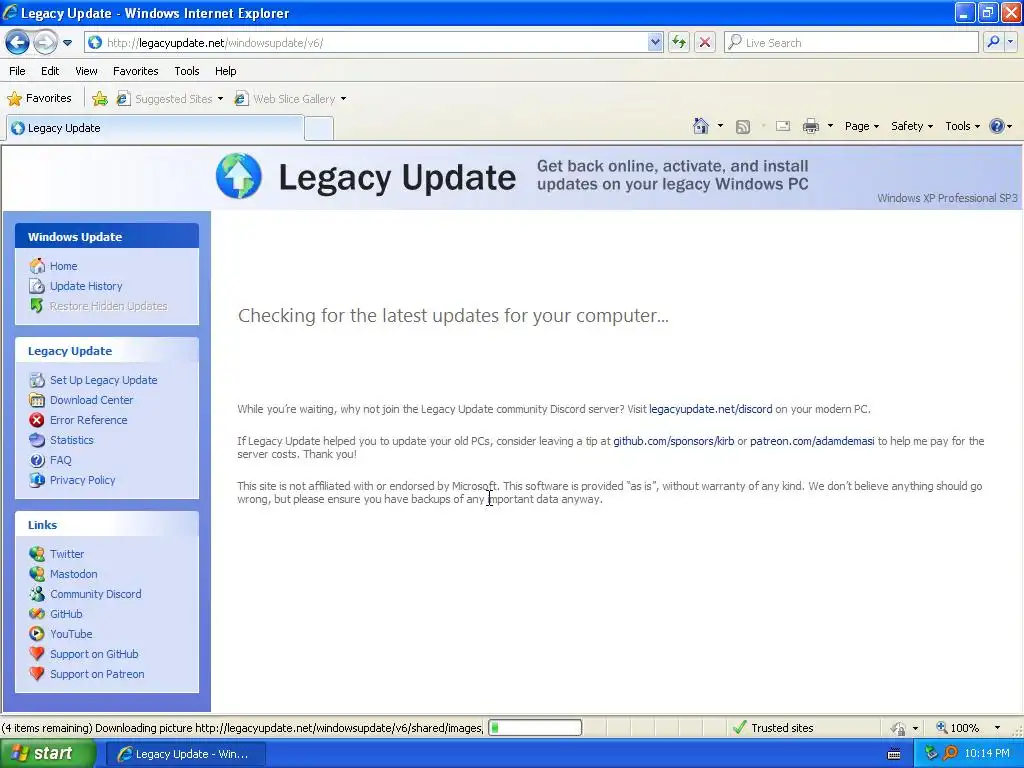The height and width of the screenshot is (768, 1024).
Task: Select the Legacy Update tab
Action: 155,128
